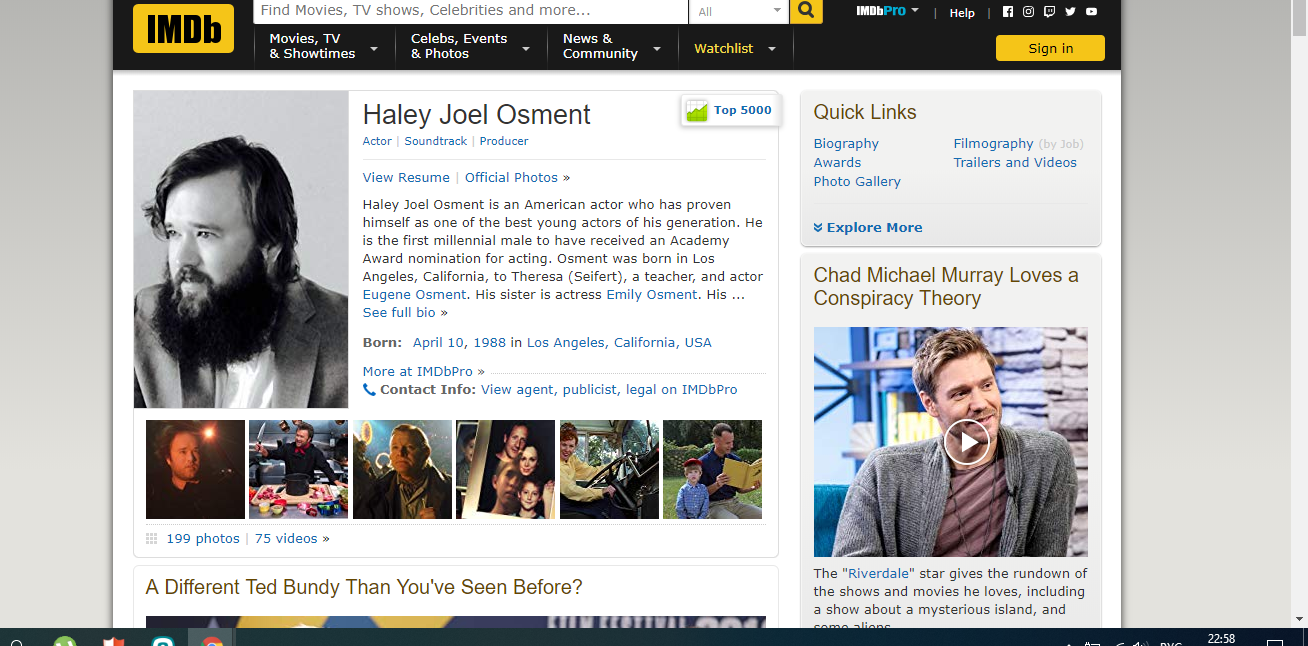Screen dimensions: 1308x646
Task: Open the Official Photos link
Action: 511,178
